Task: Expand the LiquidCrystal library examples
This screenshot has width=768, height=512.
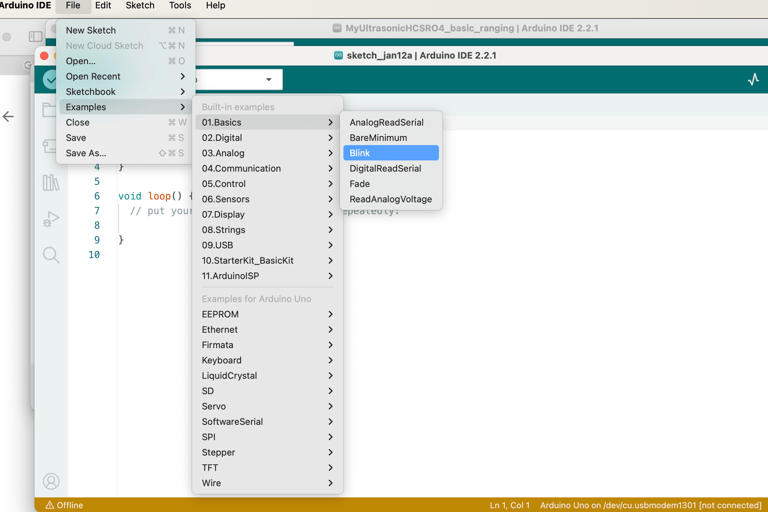Action: click(x=267, y=376)
